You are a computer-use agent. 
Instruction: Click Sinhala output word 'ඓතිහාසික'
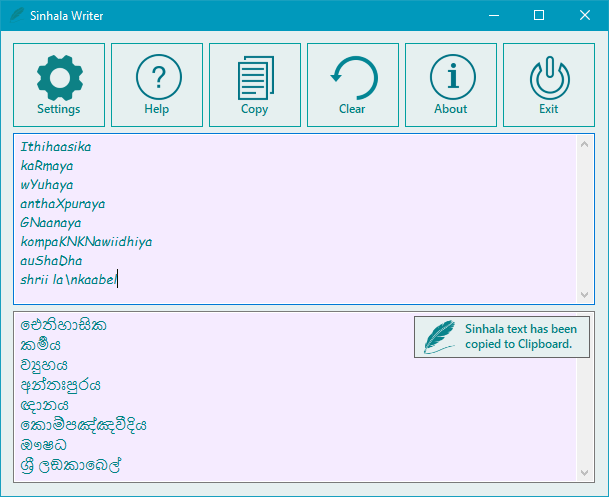coord(63,325)
